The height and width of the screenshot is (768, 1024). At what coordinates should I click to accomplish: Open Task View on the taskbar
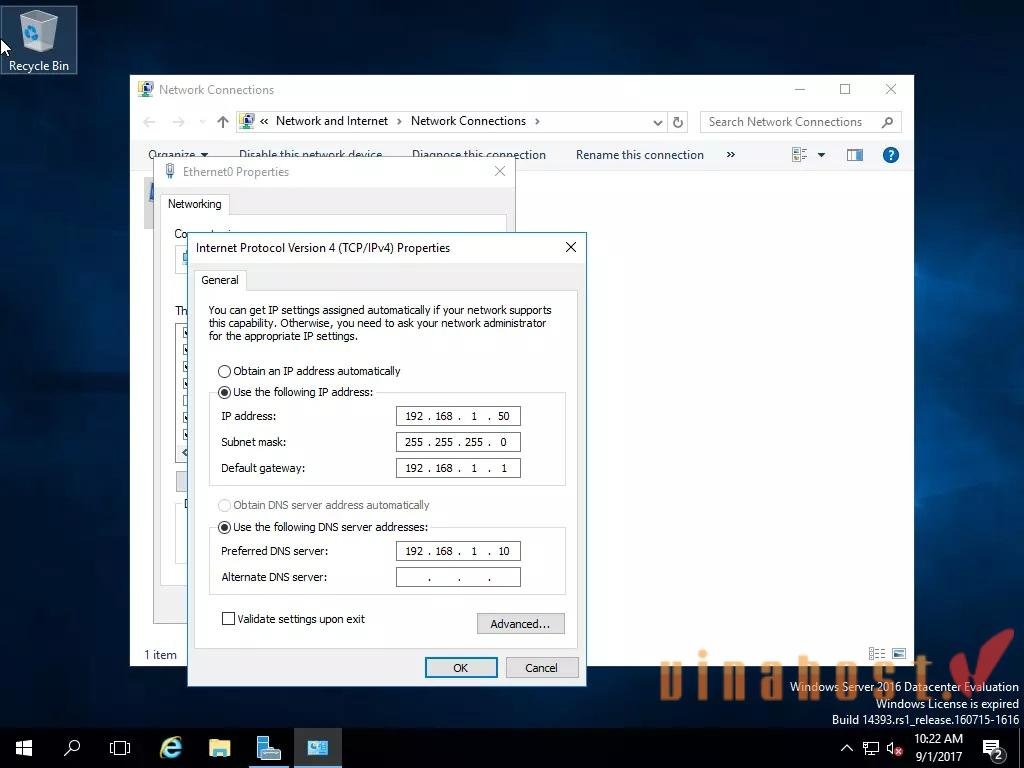pyautogui.click(x=120, y=748)
